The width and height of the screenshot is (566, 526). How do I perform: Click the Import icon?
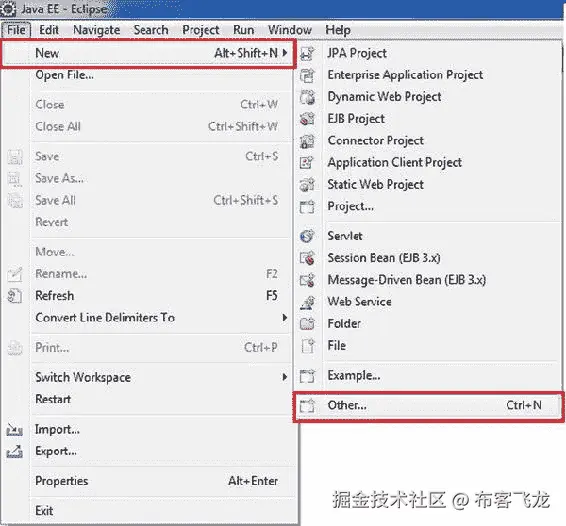(15, 430)
